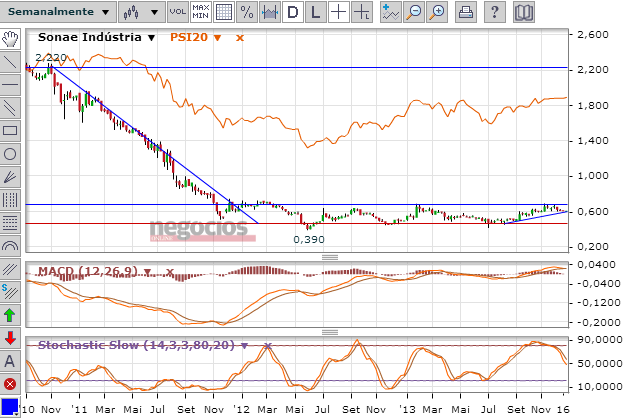Image resolution: width=632 pixels, height=420 pixels.
Task: Open the Stochastic Slow indicator menu
Action: coord(244,346)
